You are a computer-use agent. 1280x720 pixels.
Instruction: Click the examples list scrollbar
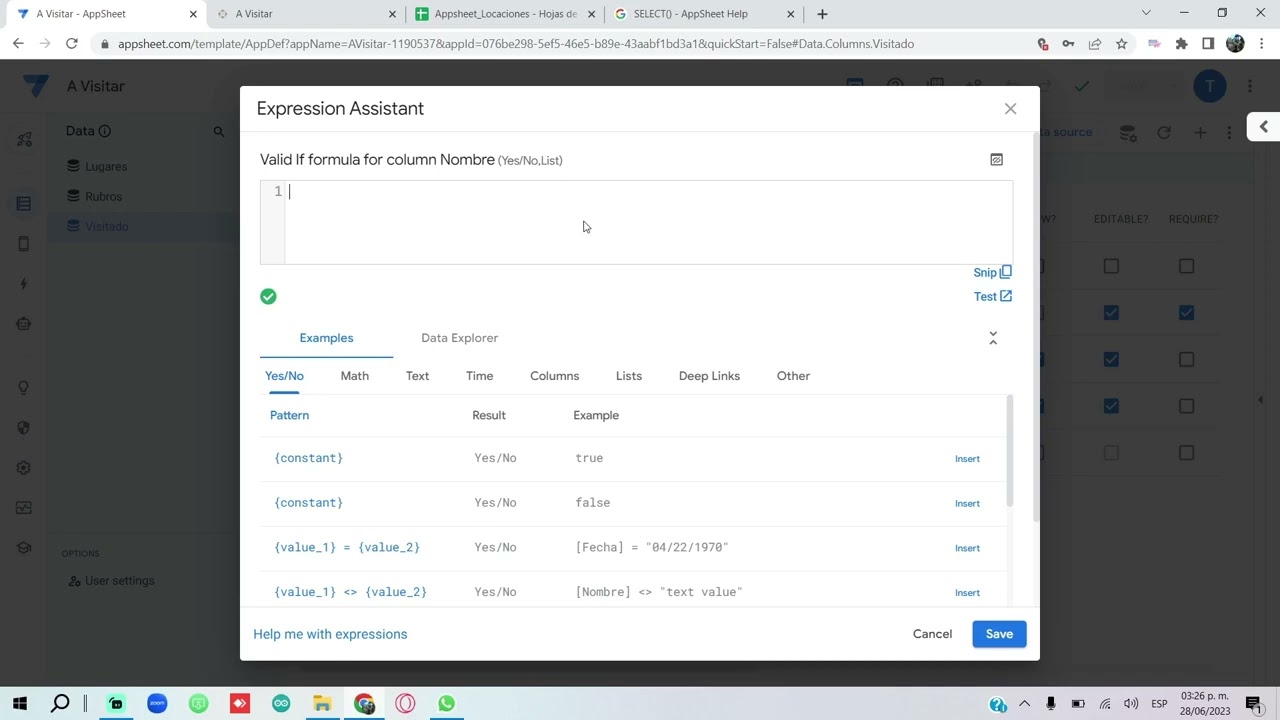[x=1010, y=452]
